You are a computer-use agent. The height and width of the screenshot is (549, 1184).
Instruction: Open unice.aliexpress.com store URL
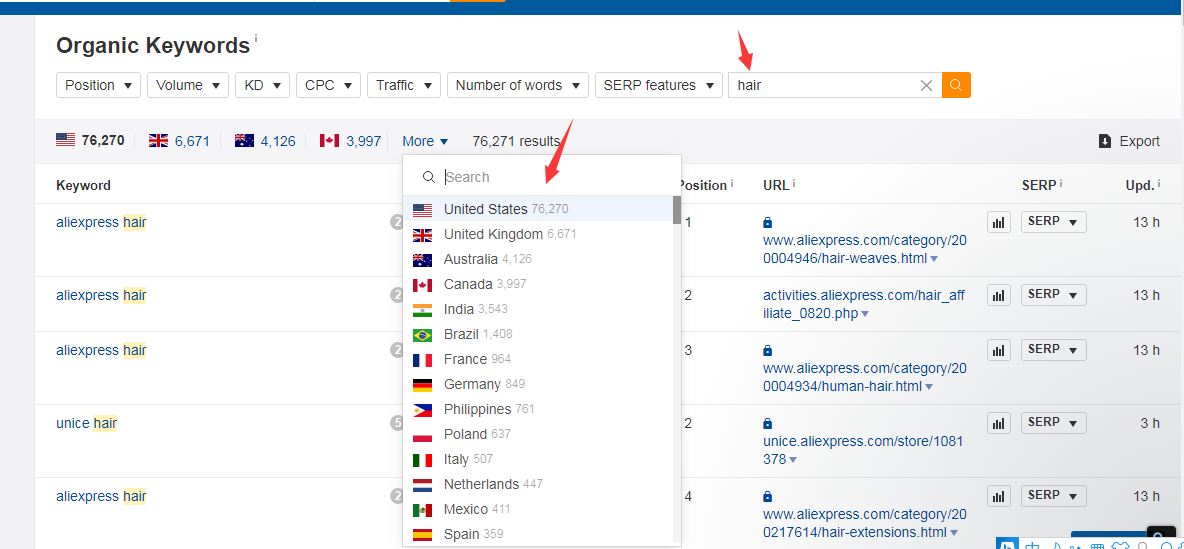(x=864, y=450)
